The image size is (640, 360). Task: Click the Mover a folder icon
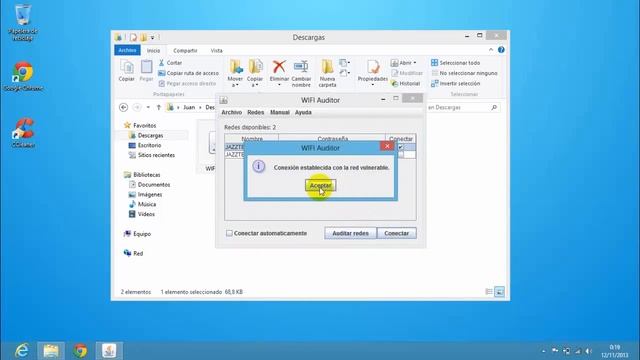click(x=236, y=67)
